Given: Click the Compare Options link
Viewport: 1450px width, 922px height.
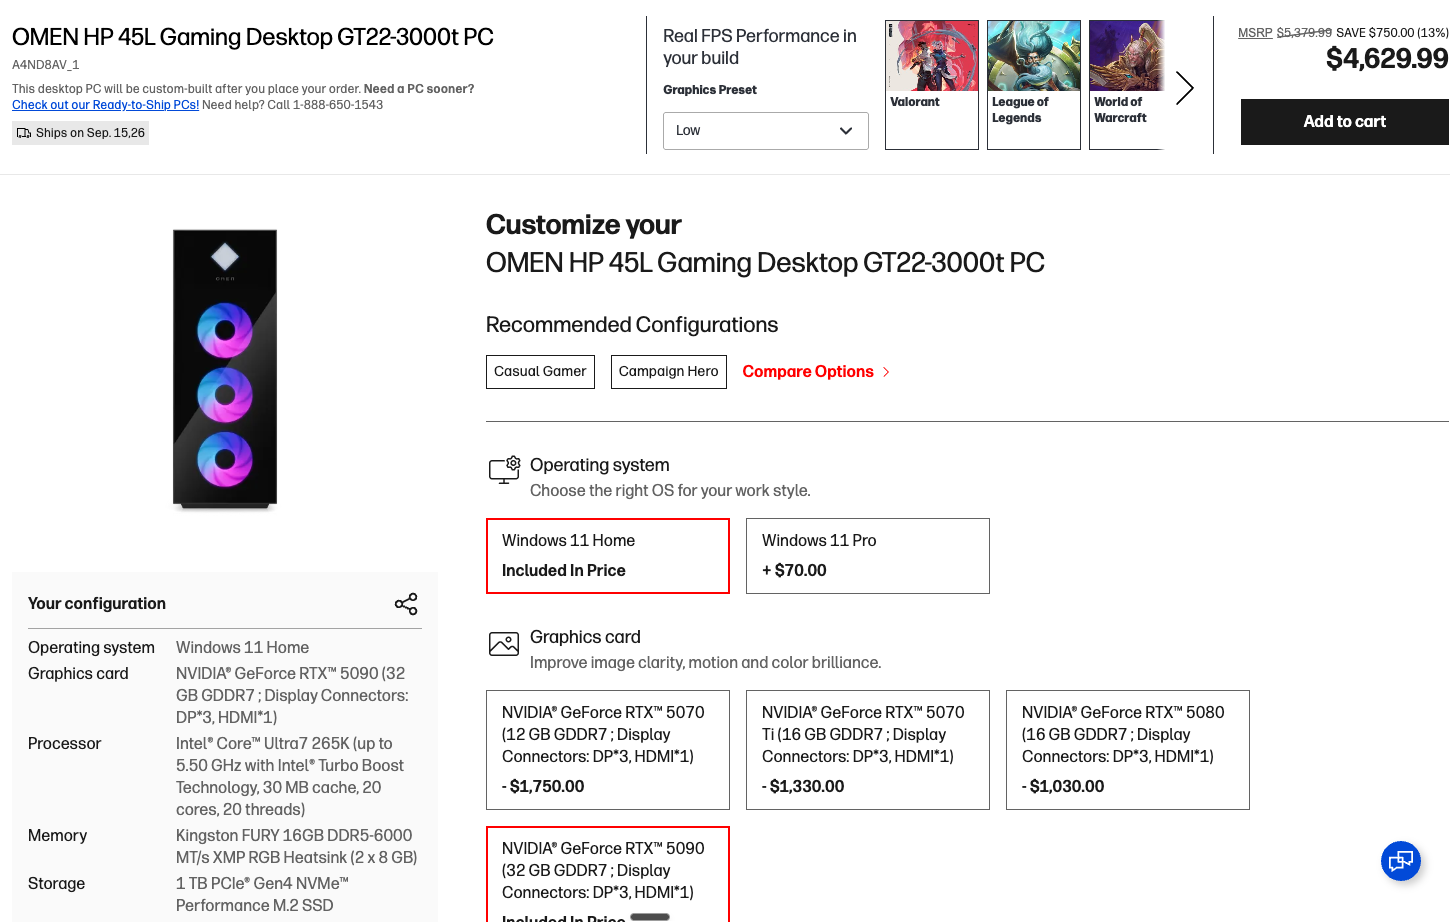Looking at the screenshot, I should 808,372.
